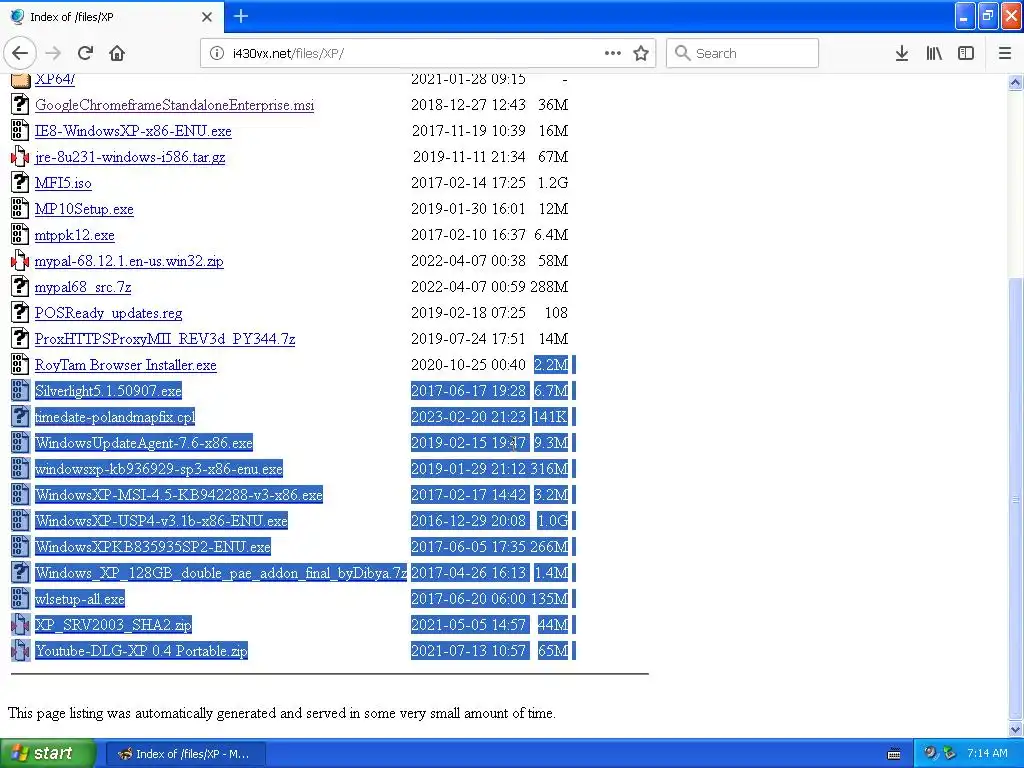Image resolution: width=1024 pixels, height=768 pixels.
Task: Click binary icon next to IE8-WindowsXP-x86-ENU.exe
Action: click(x=20, y=131)
